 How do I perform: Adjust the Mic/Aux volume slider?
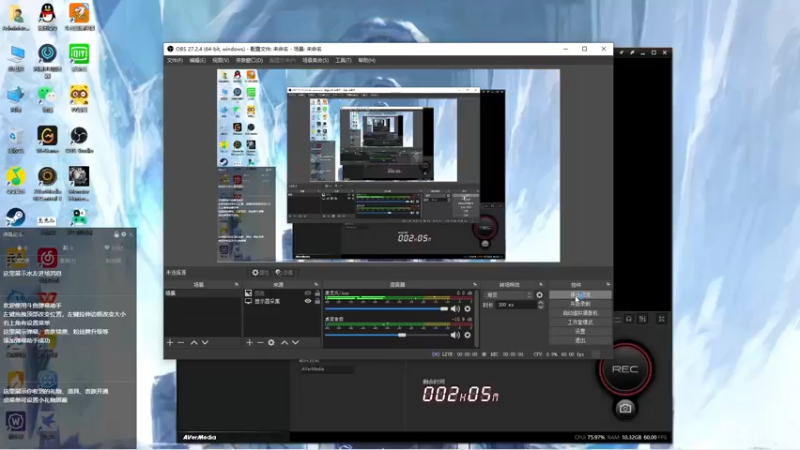[387, 309]
